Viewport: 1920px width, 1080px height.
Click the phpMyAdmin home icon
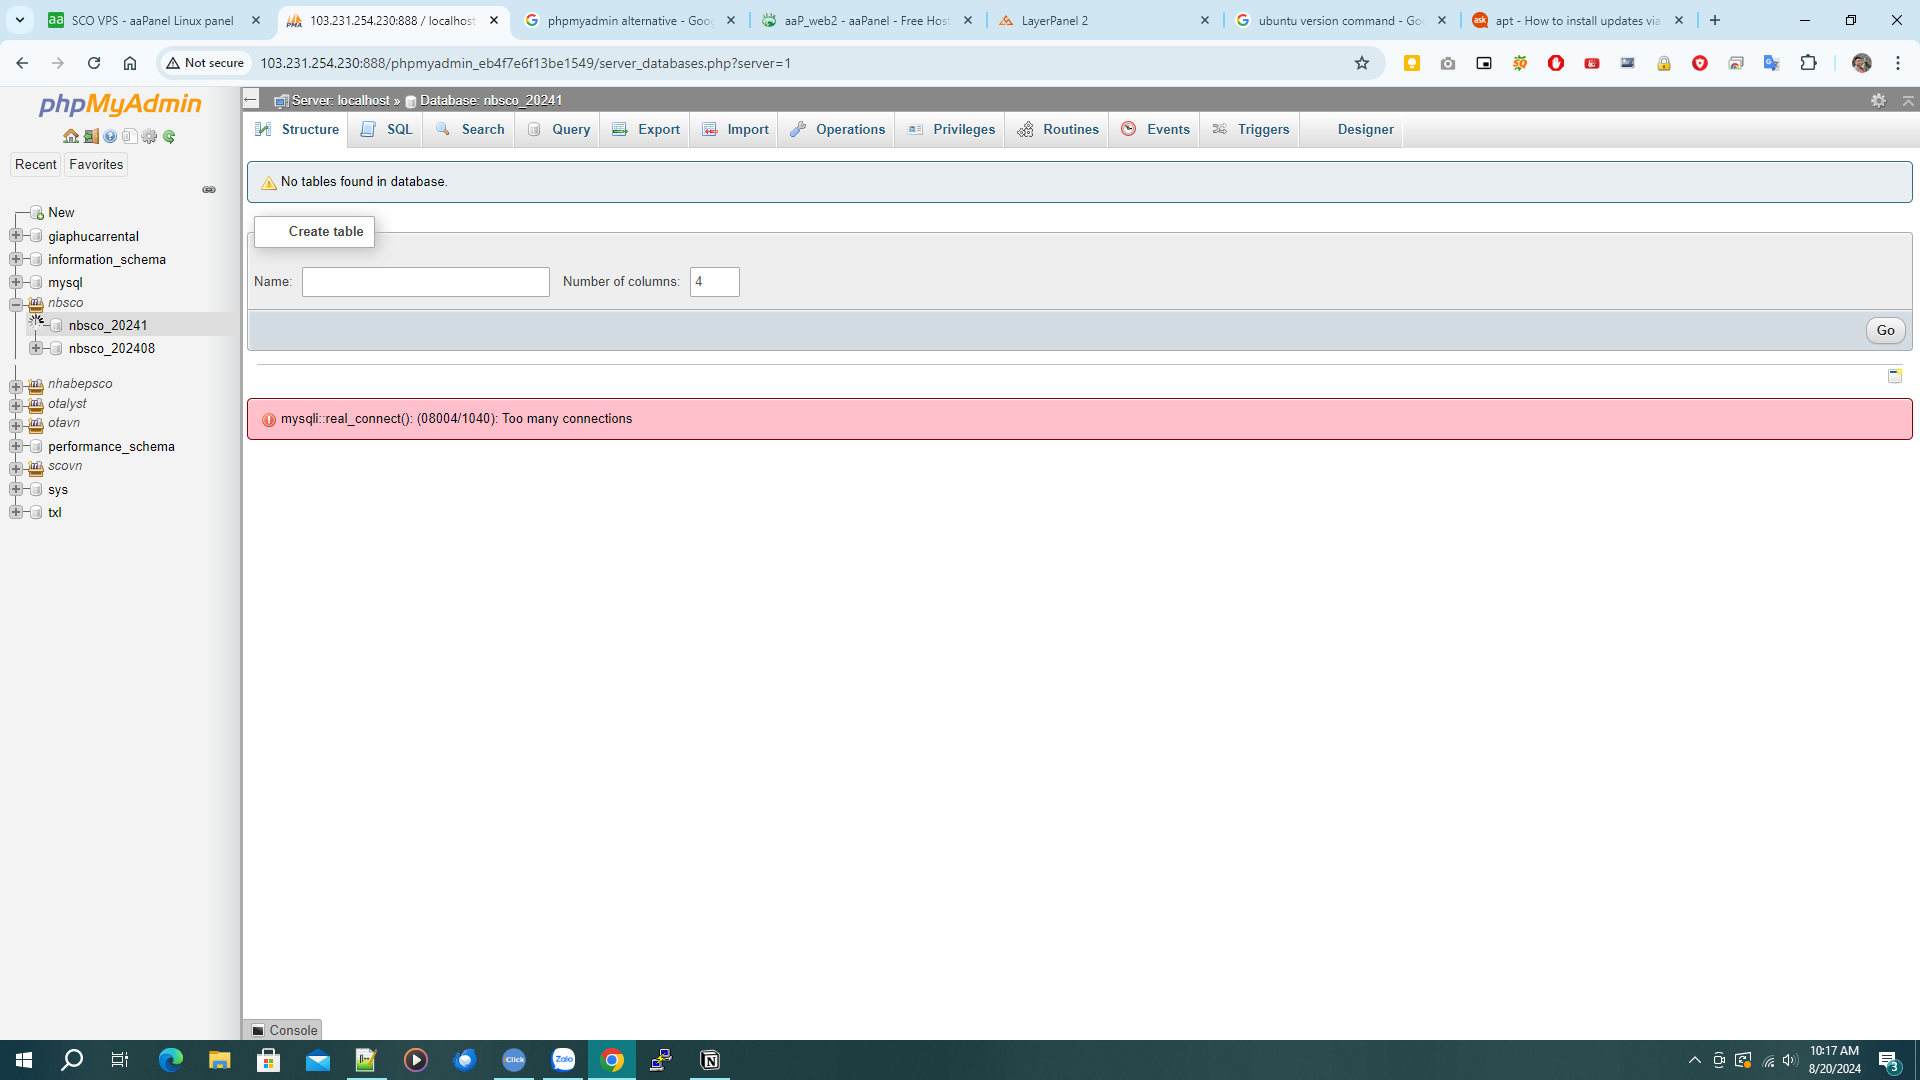coord(70,137)
